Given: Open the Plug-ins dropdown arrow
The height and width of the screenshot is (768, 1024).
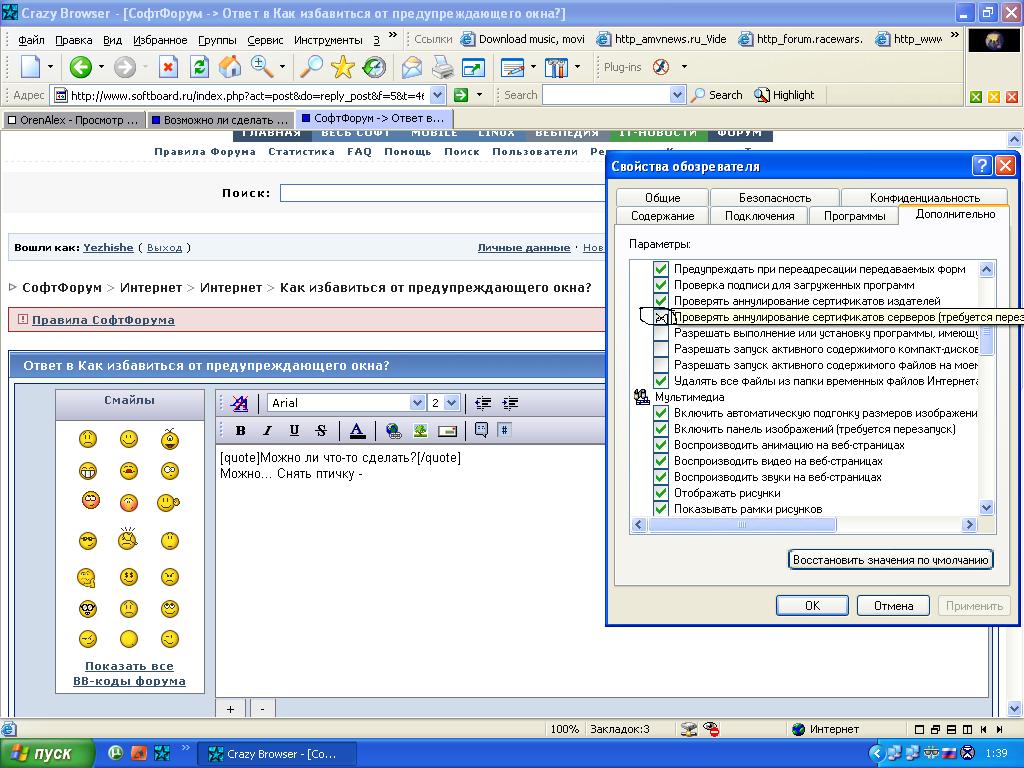Looking at the screenshot, I should (x=684, y=67).
